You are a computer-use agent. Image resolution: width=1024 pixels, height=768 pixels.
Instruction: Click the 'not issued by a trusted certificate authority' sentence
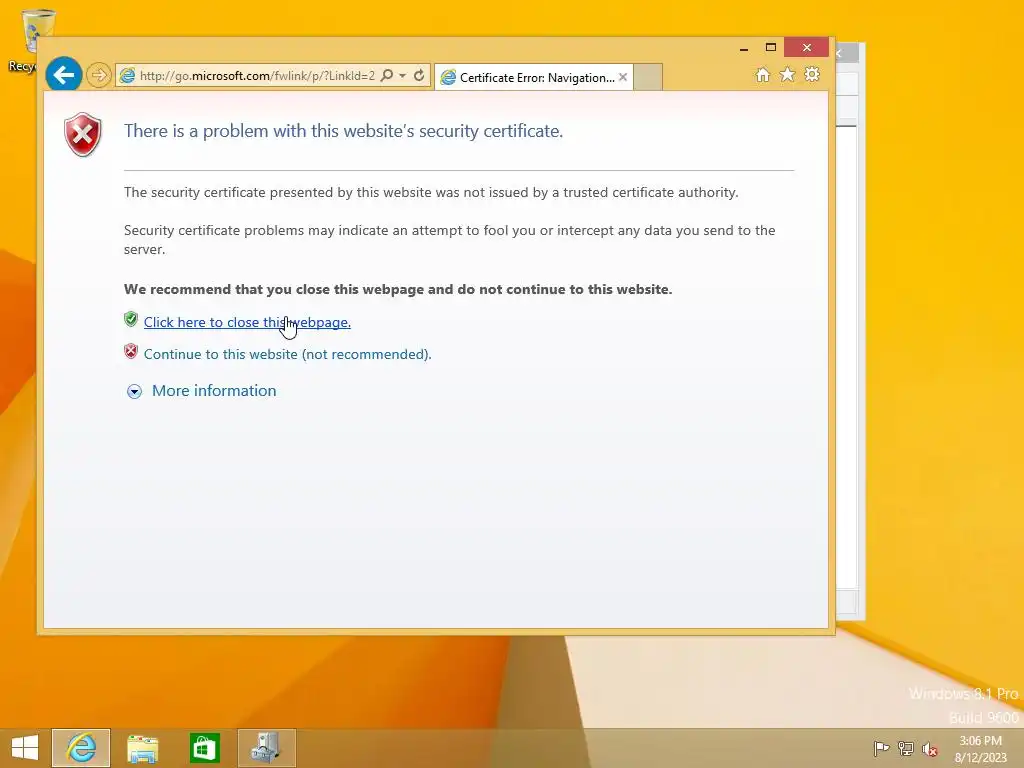pyautogui.click(x=431, y=193)
